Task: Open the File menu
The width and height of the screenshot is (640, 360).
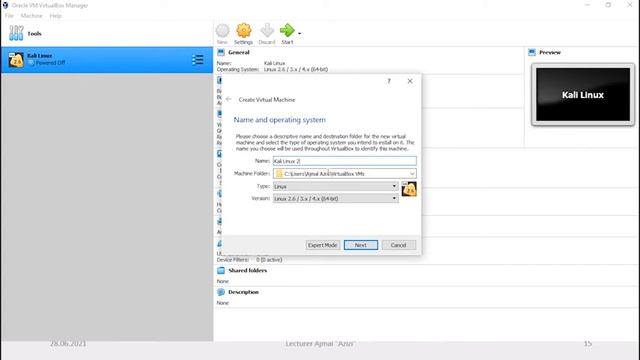Action: pos(9,16)
